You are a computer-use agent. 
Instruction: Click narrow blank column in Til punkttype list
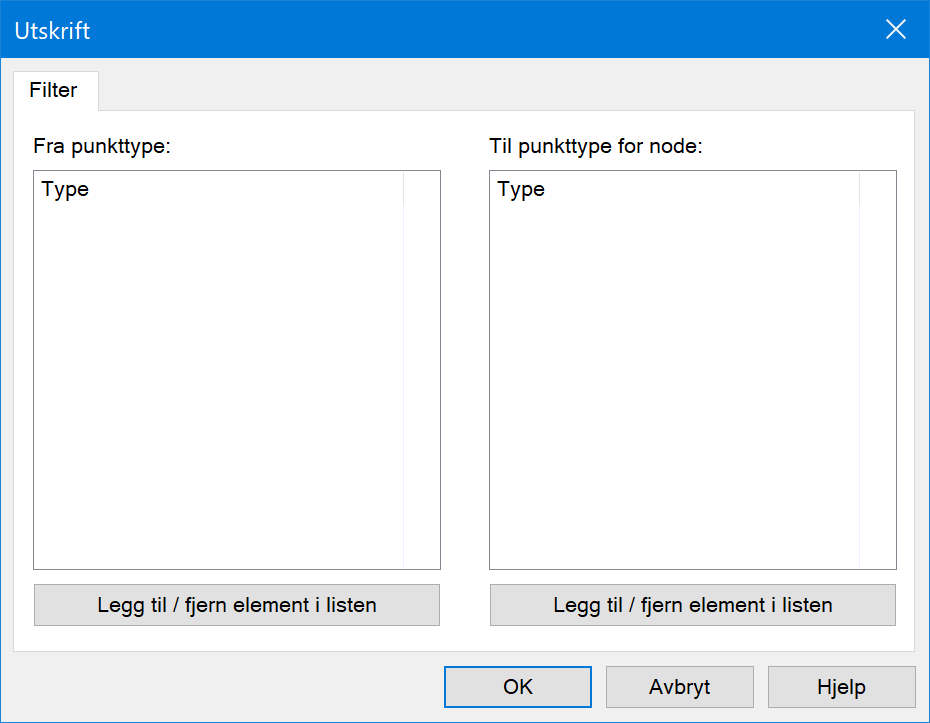click(x=878, y=370)
